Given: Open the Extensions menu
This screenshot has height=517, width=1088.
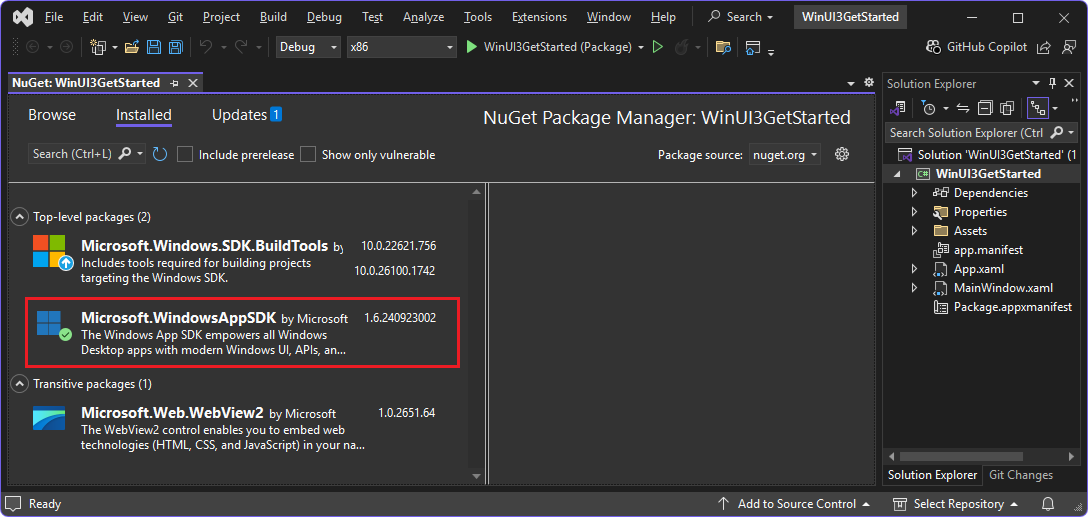Looking at the screenshot, I should pyautogui.click(x=539, y=17).
